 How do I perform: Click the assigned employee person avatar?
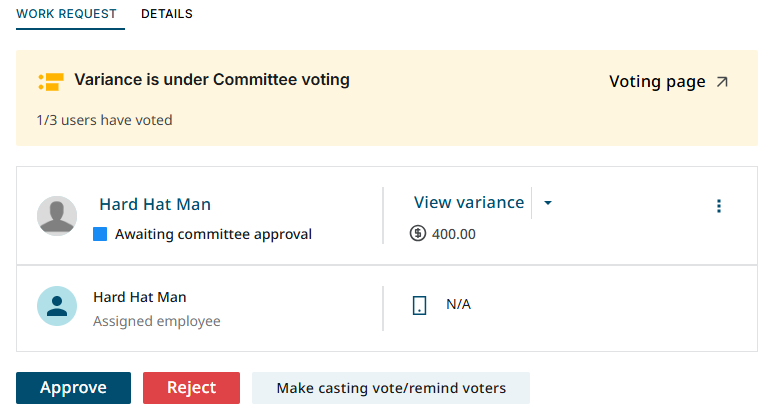pyautogui.click(x=57, y=306)
